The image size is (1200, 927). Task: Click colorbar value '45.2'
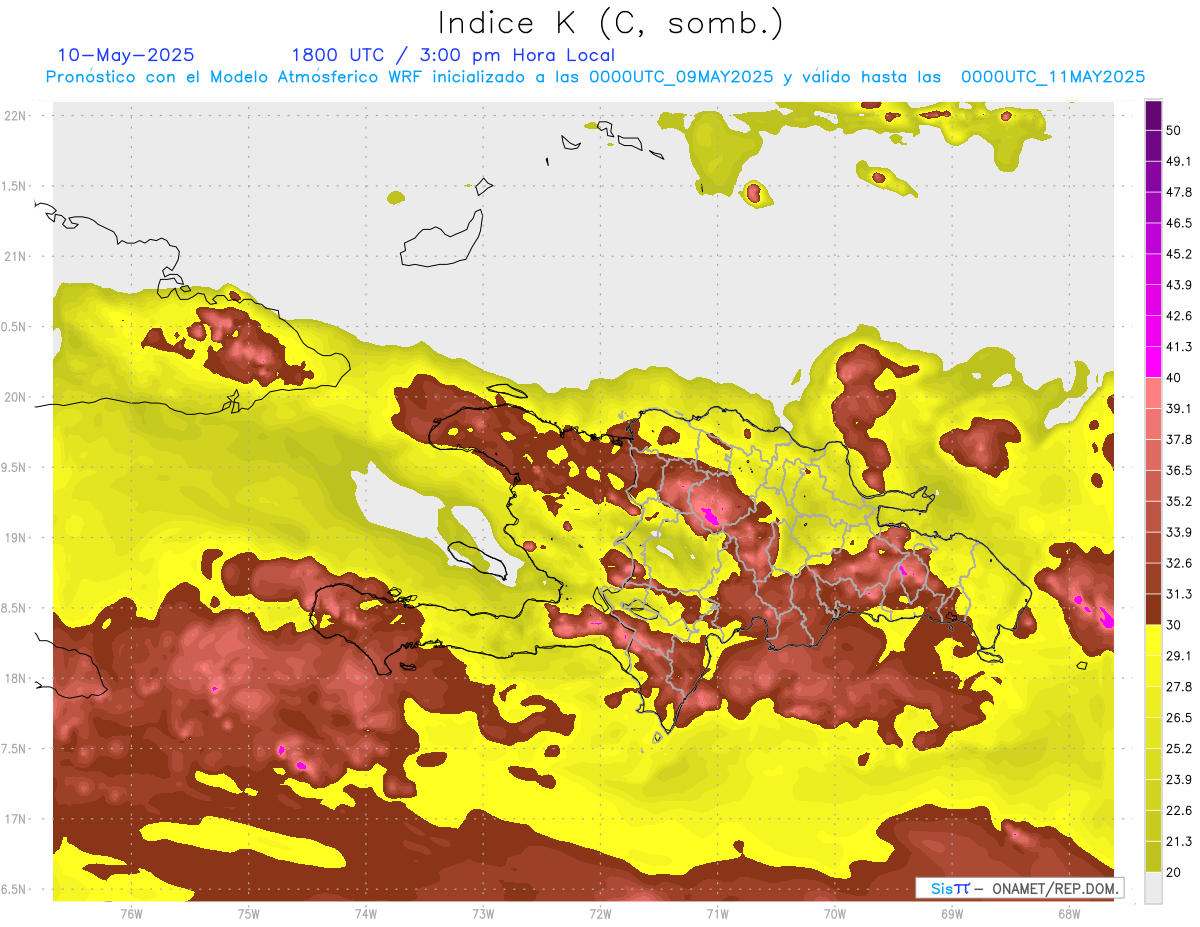(x=1179, y=254)
